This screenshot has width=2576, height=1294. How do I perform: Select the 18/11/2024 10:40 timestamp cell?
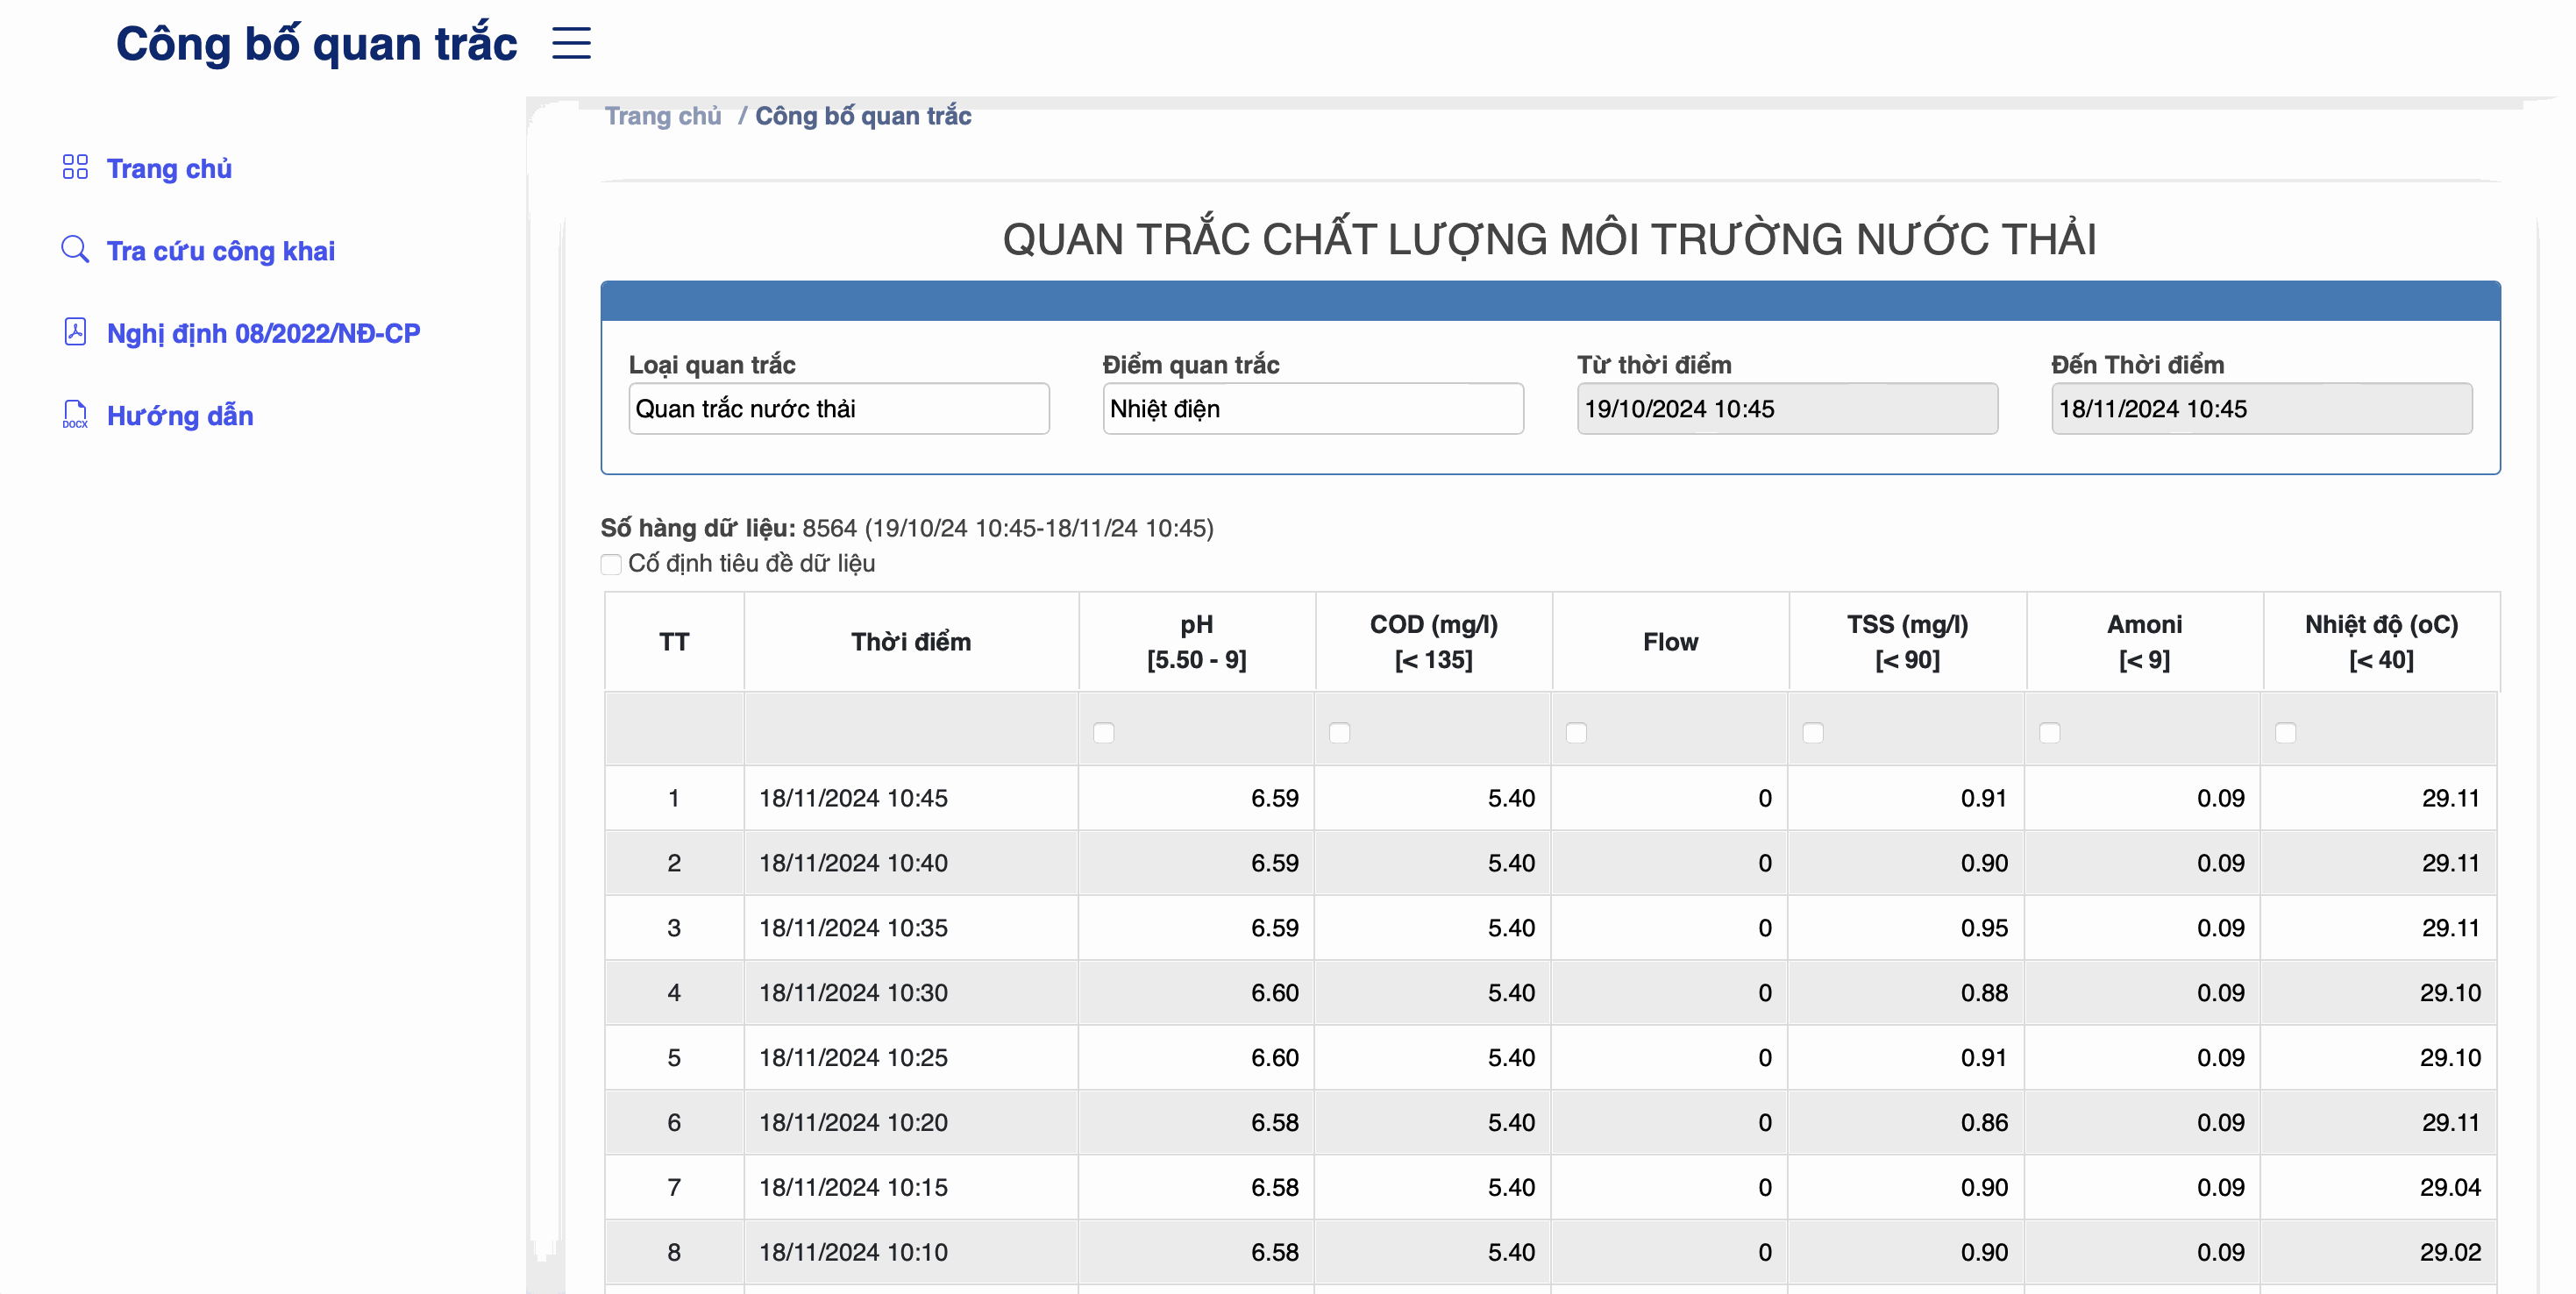911,862
